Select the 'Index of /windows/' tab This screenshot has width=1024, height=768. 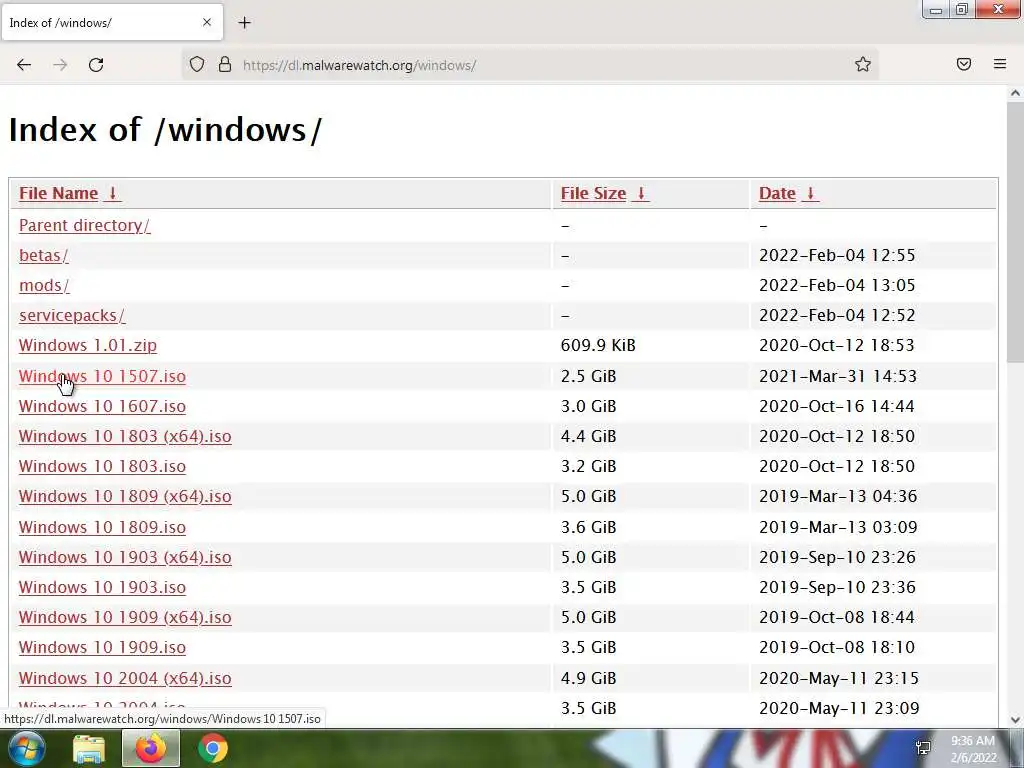coord(112,23)
